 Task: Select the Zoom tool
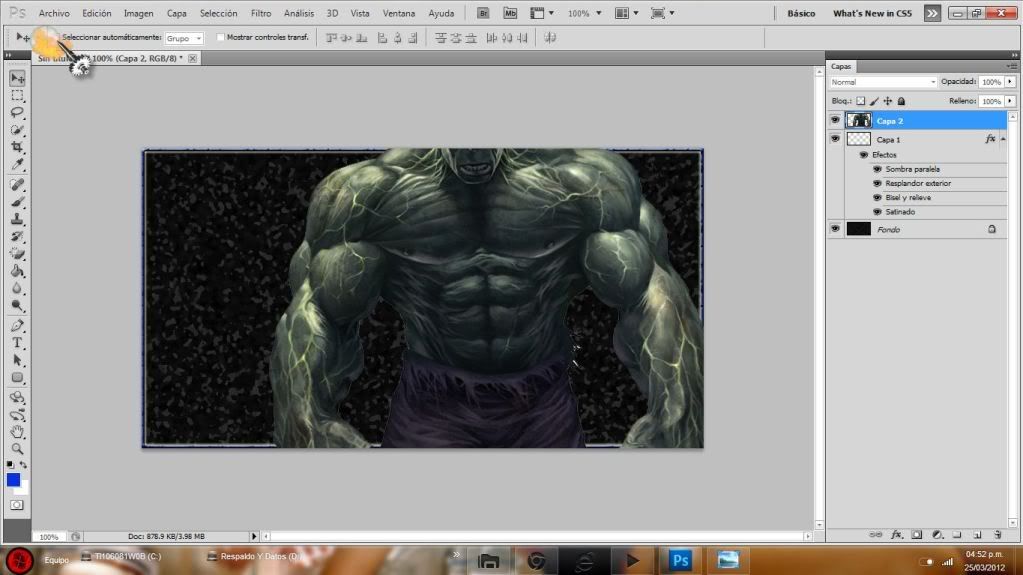click(x=18, y=448)
